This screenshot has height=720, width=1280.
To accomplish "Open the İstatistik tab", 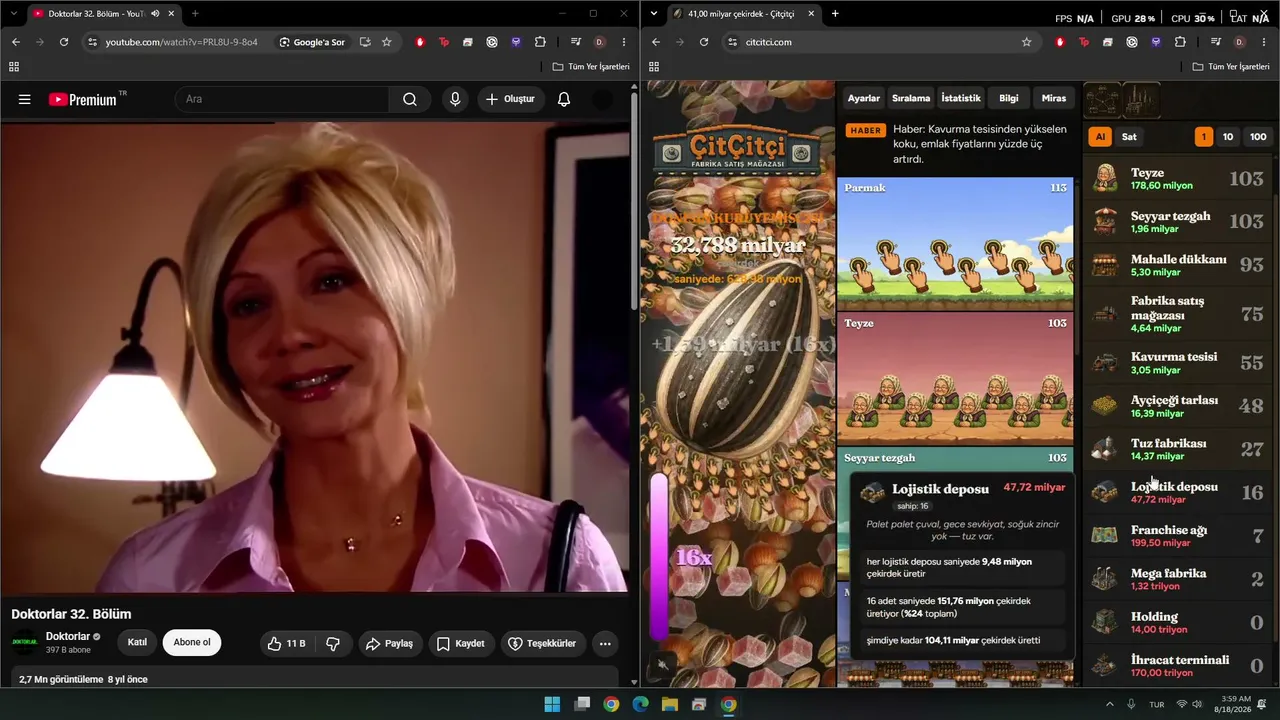I will point(961,98).
